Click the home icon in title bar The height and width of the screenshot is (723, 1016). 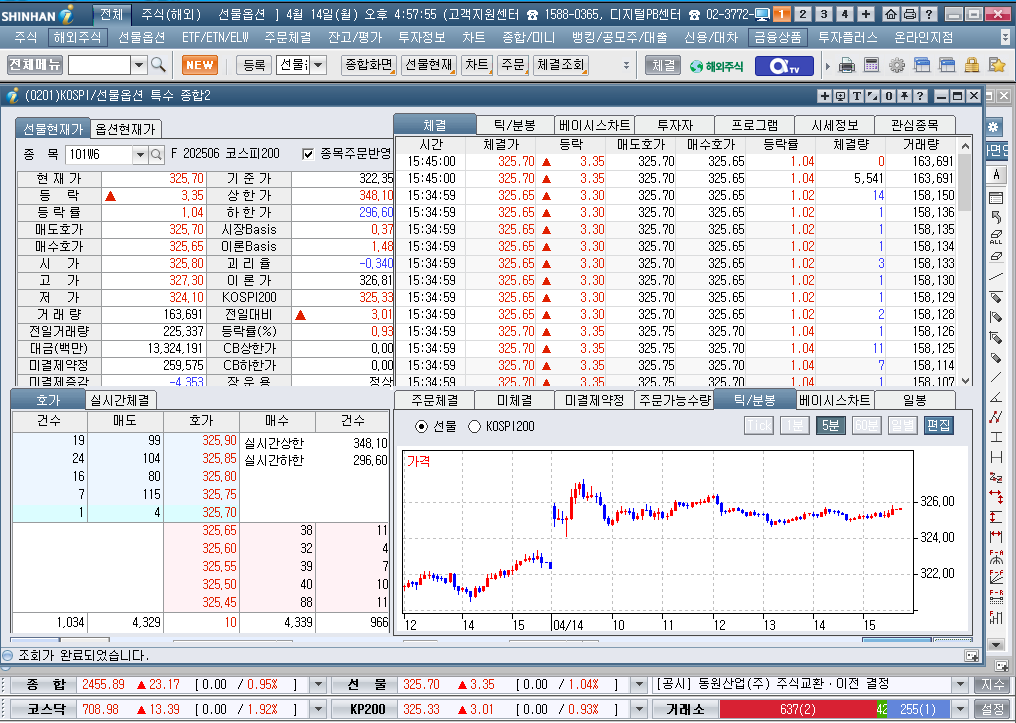click(x=892, y=14)
